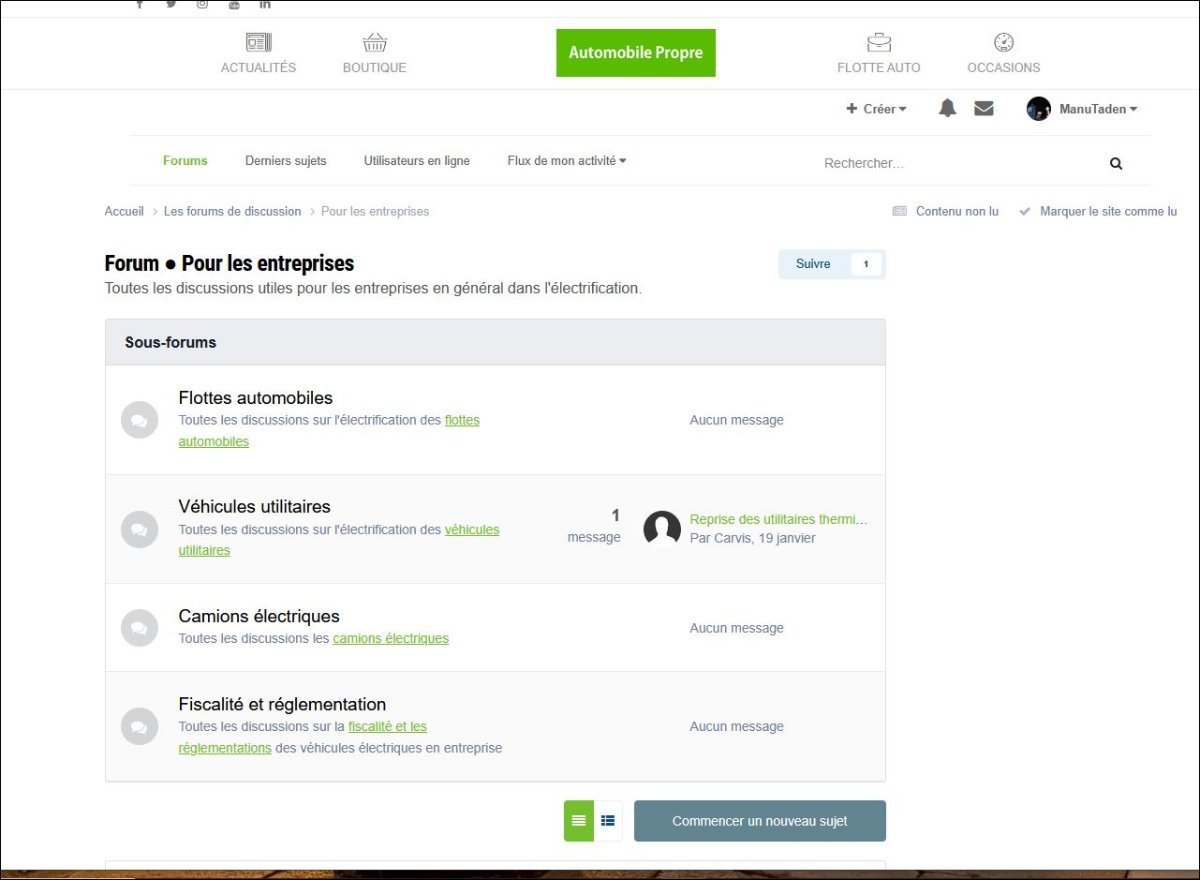Go to the Derniers sujets tab
The image size is (1200, 880).
tap(285, 161)
